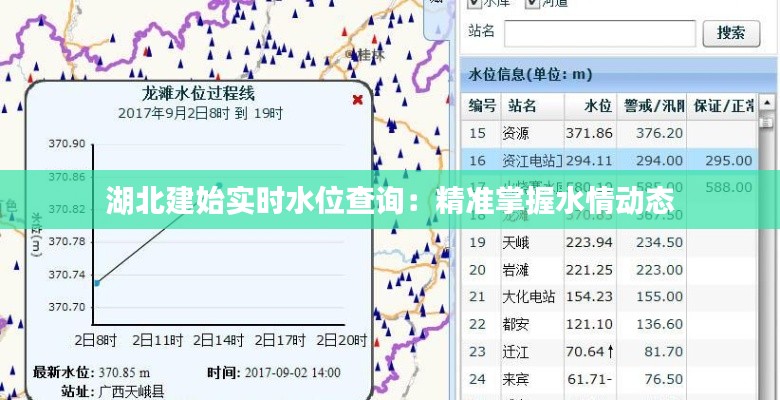
Task: Select the 都安 station row
Action: [609, 324]
